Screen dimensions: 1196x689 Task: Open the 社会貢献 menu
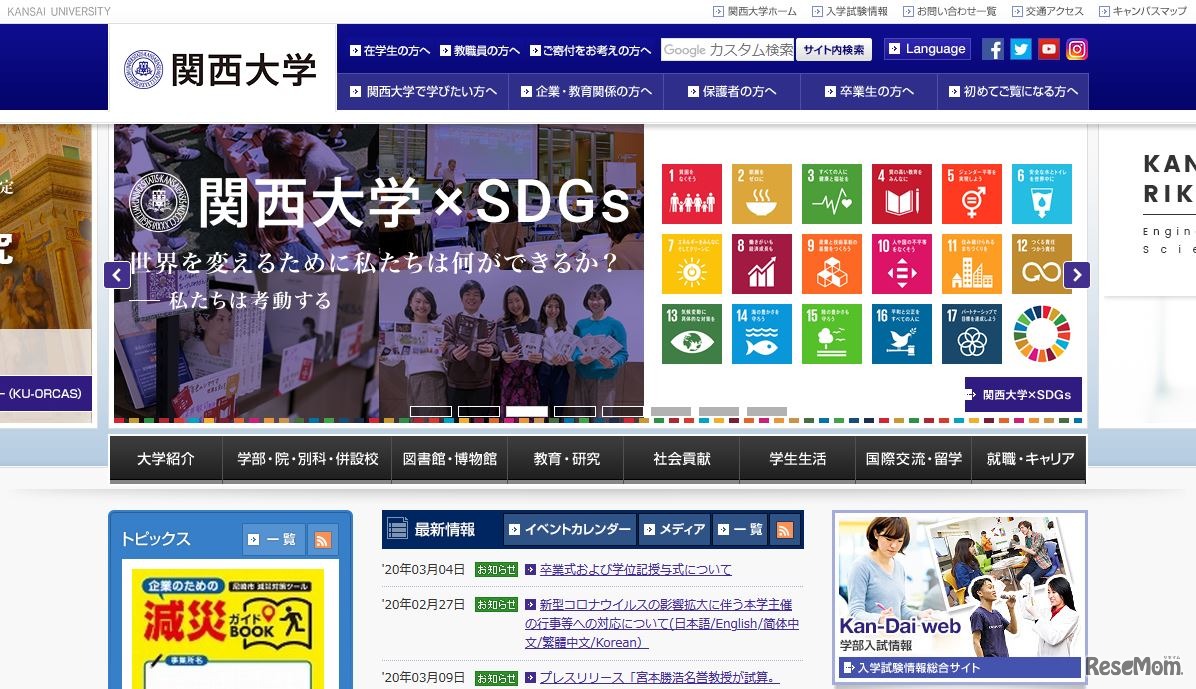682,459
